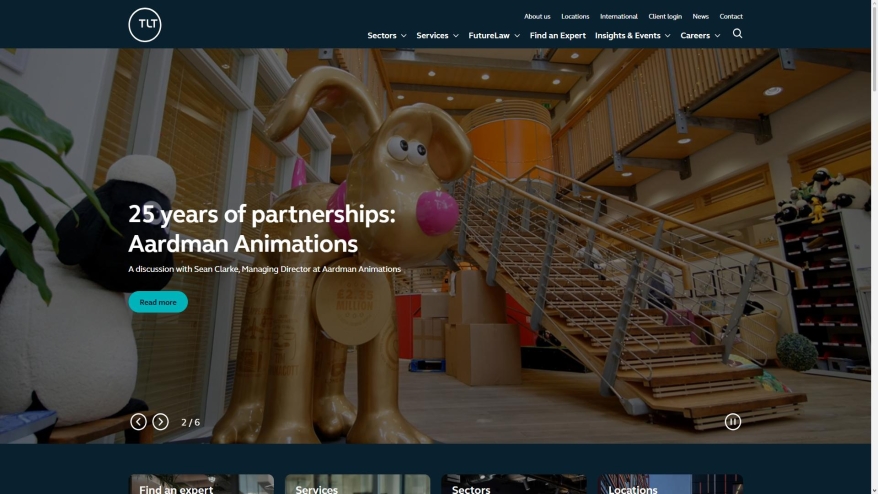Image resolution: width=878 pixels, height=494 pixels.
Task: Visit the Locations top link
Action: [x=575, y=16]
